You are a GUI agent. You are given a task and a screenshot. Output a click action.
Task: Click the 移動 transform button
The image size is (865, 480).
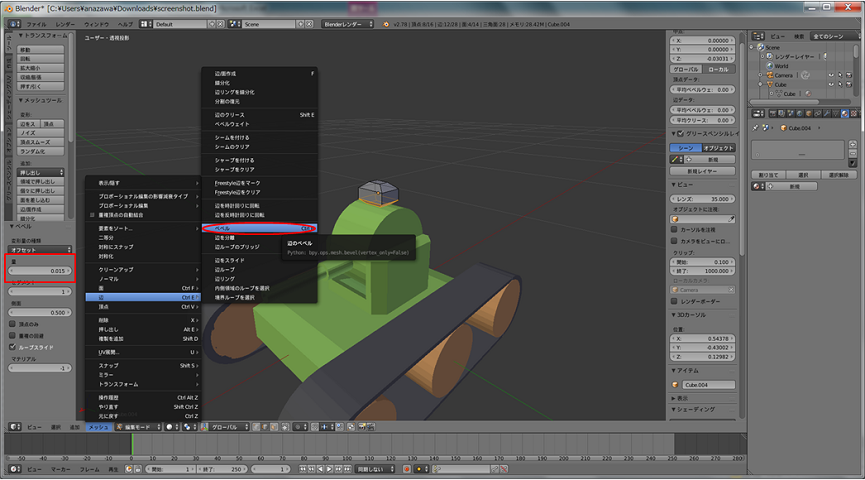pyautogui.click(x=25, y=49)
